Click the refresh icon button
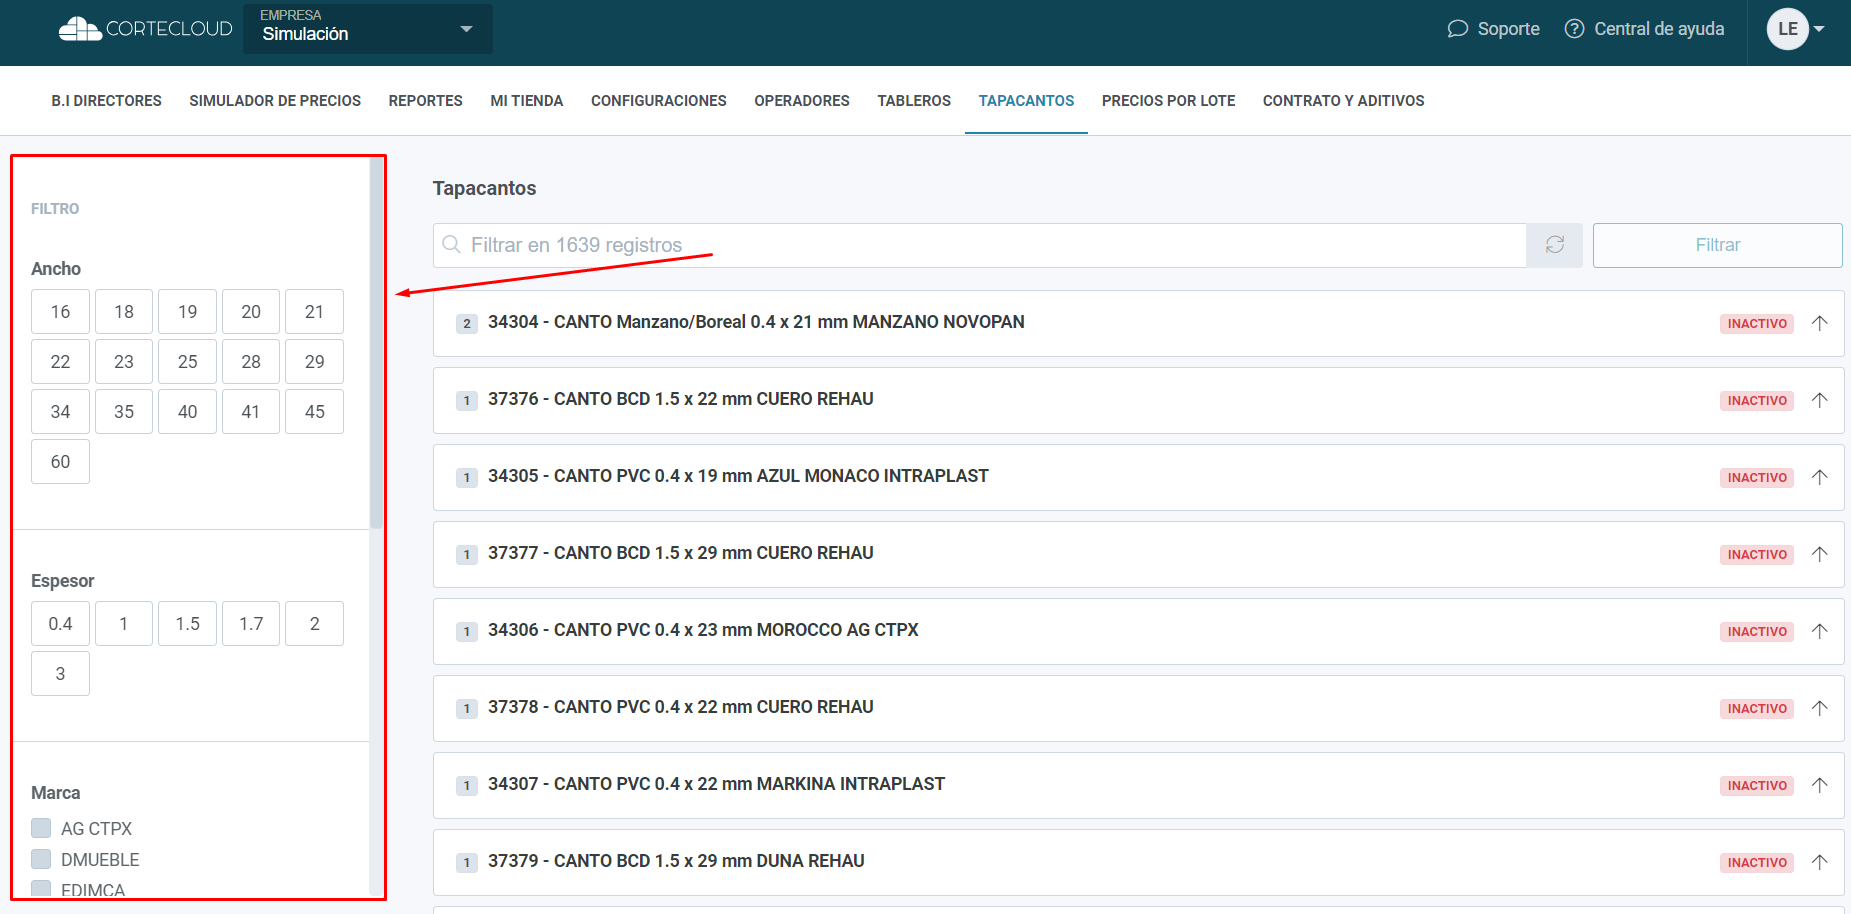 click(x=1555, y=245)
